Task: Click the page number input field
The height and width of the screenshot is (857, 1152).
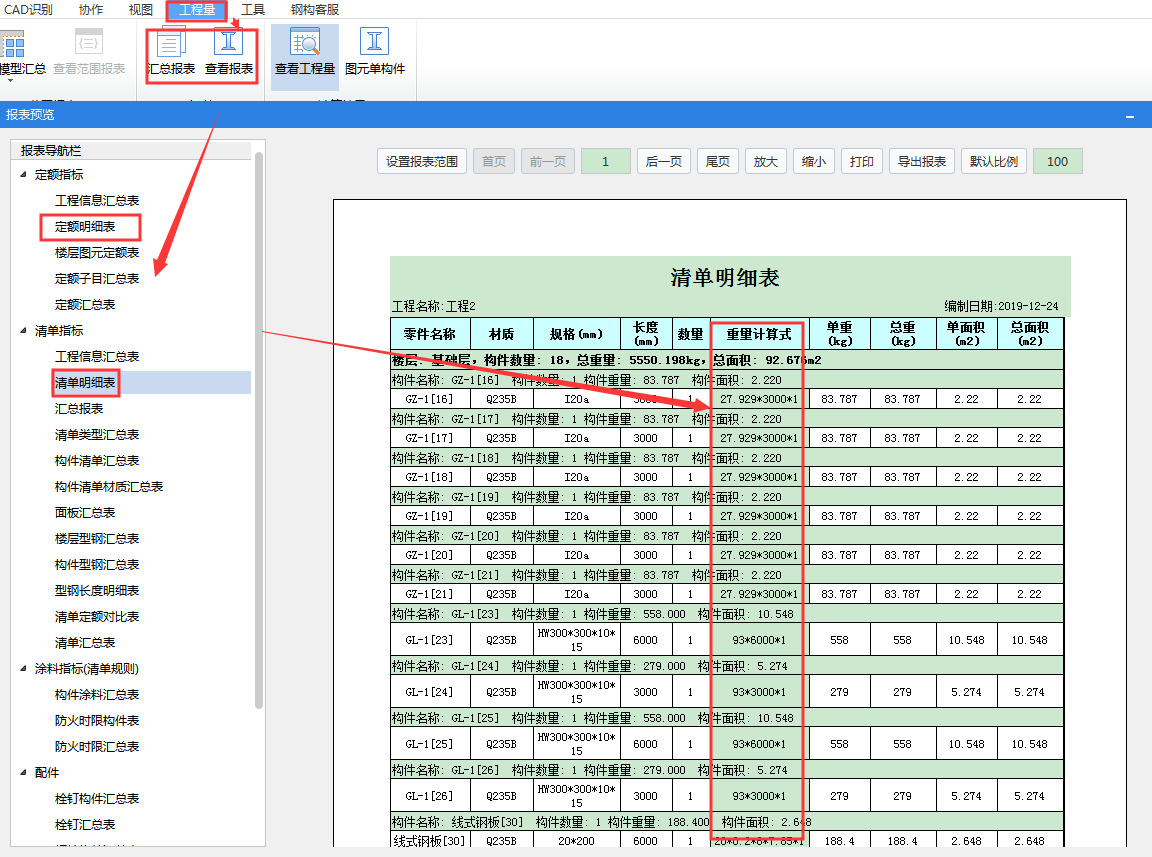Action: [x=605, y=162]
